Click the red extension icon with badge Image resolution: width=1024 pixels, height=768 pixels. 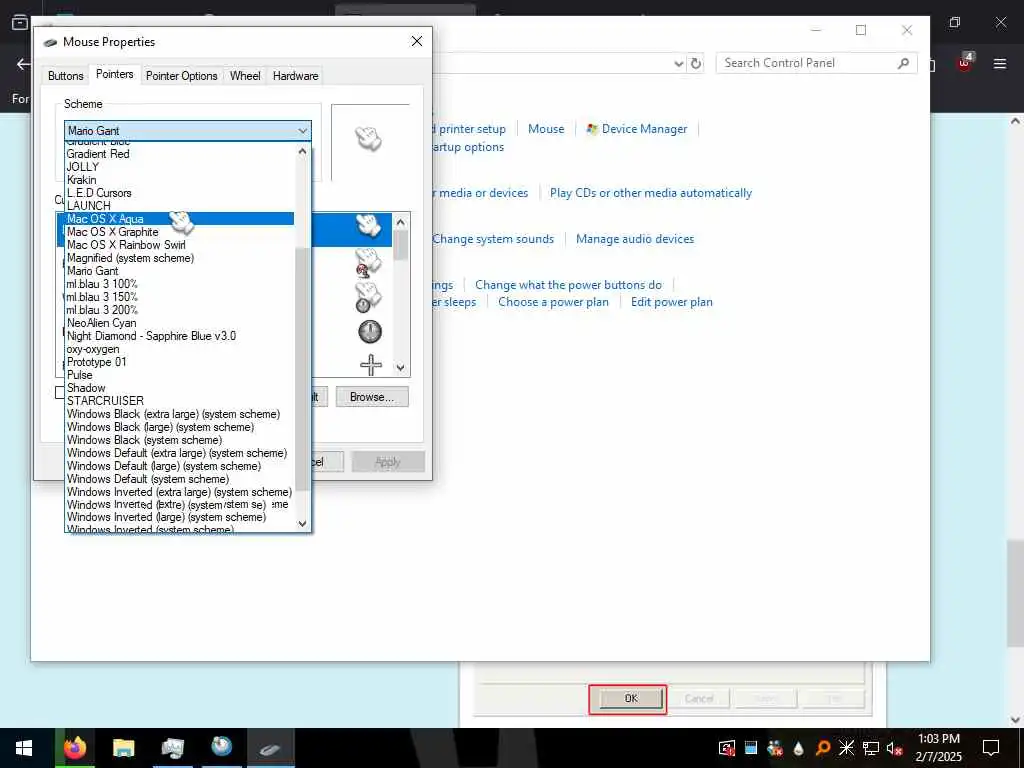tap(965, 62)
